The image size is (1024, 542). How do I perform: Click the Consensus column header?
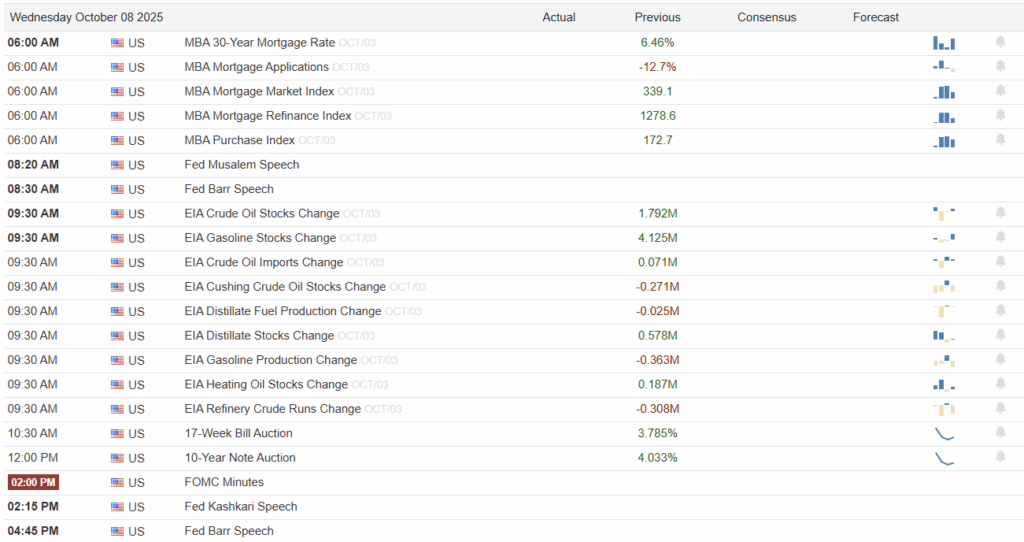click(766, 17)
